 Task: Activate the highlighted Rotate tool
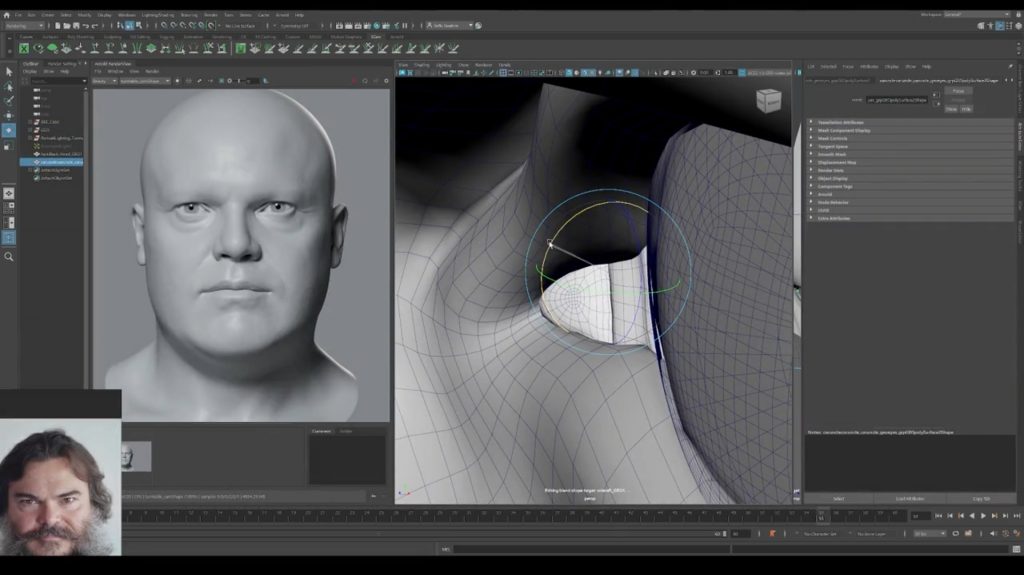[8, 131]
